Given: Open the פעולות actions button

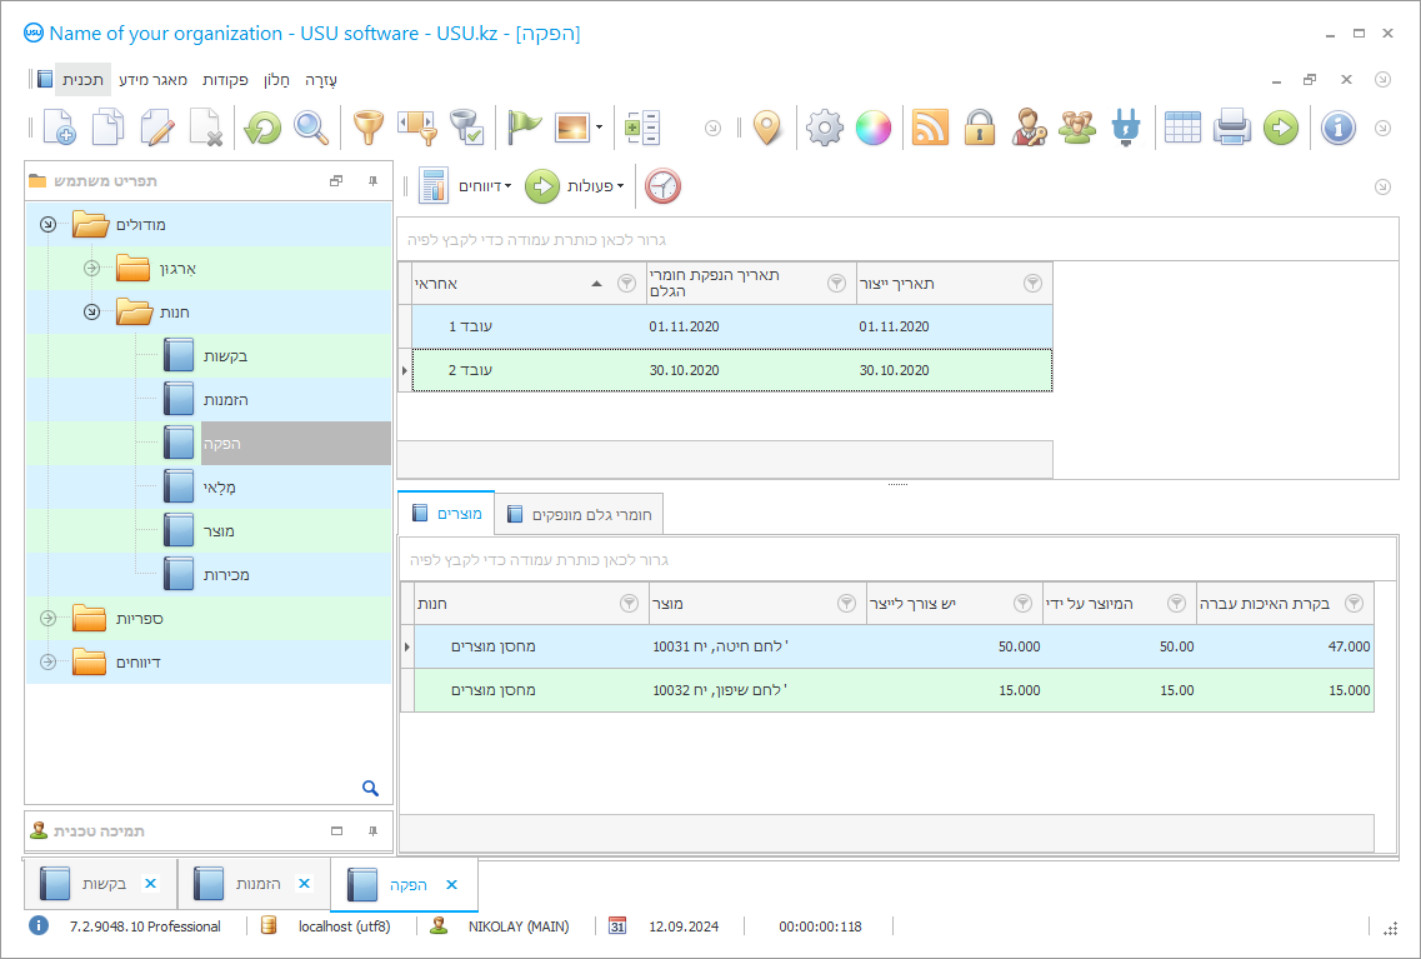Looking at the screenshot, I should coord(576,186).
